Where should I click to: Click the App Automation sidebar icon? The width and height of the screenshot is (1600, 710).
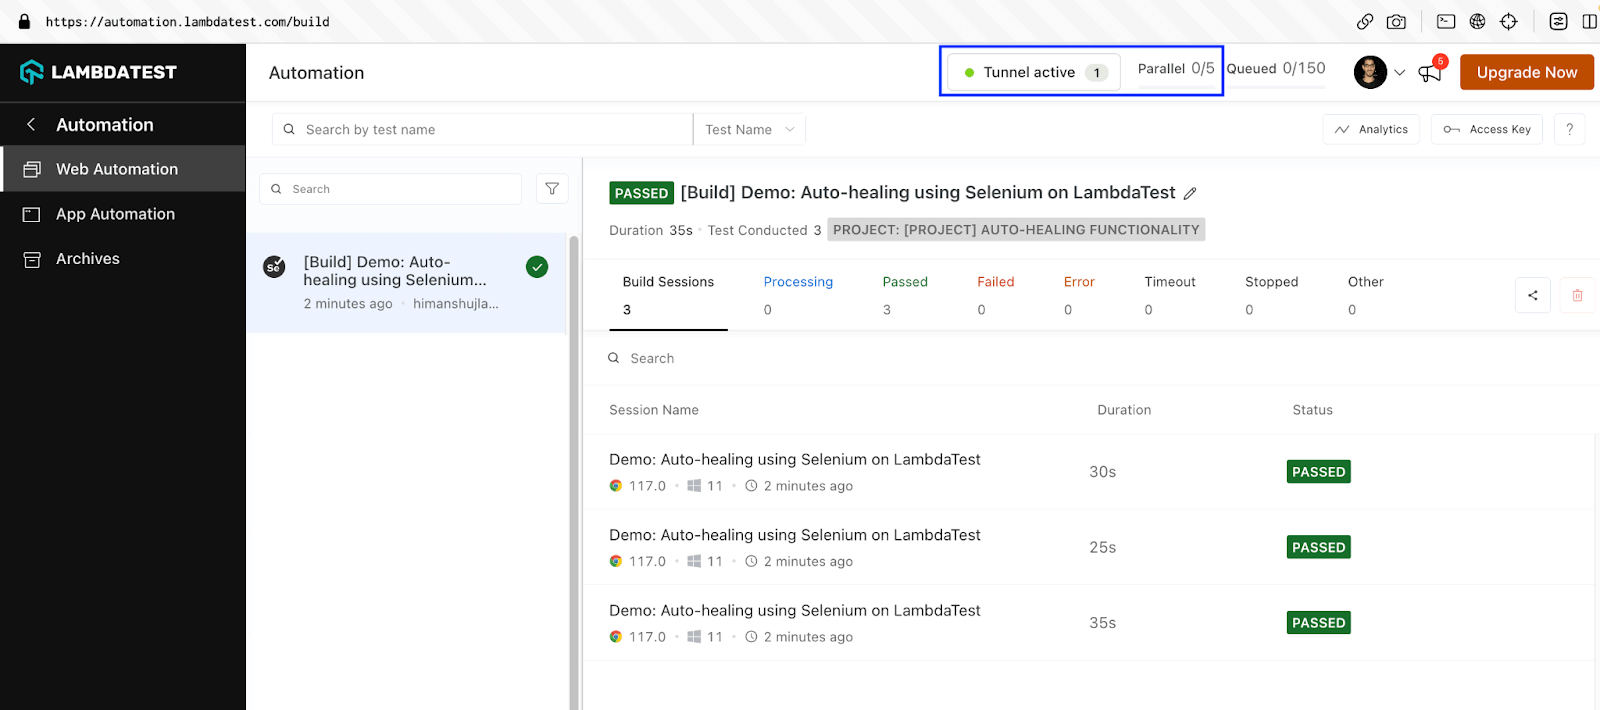[x=32, y=214]
